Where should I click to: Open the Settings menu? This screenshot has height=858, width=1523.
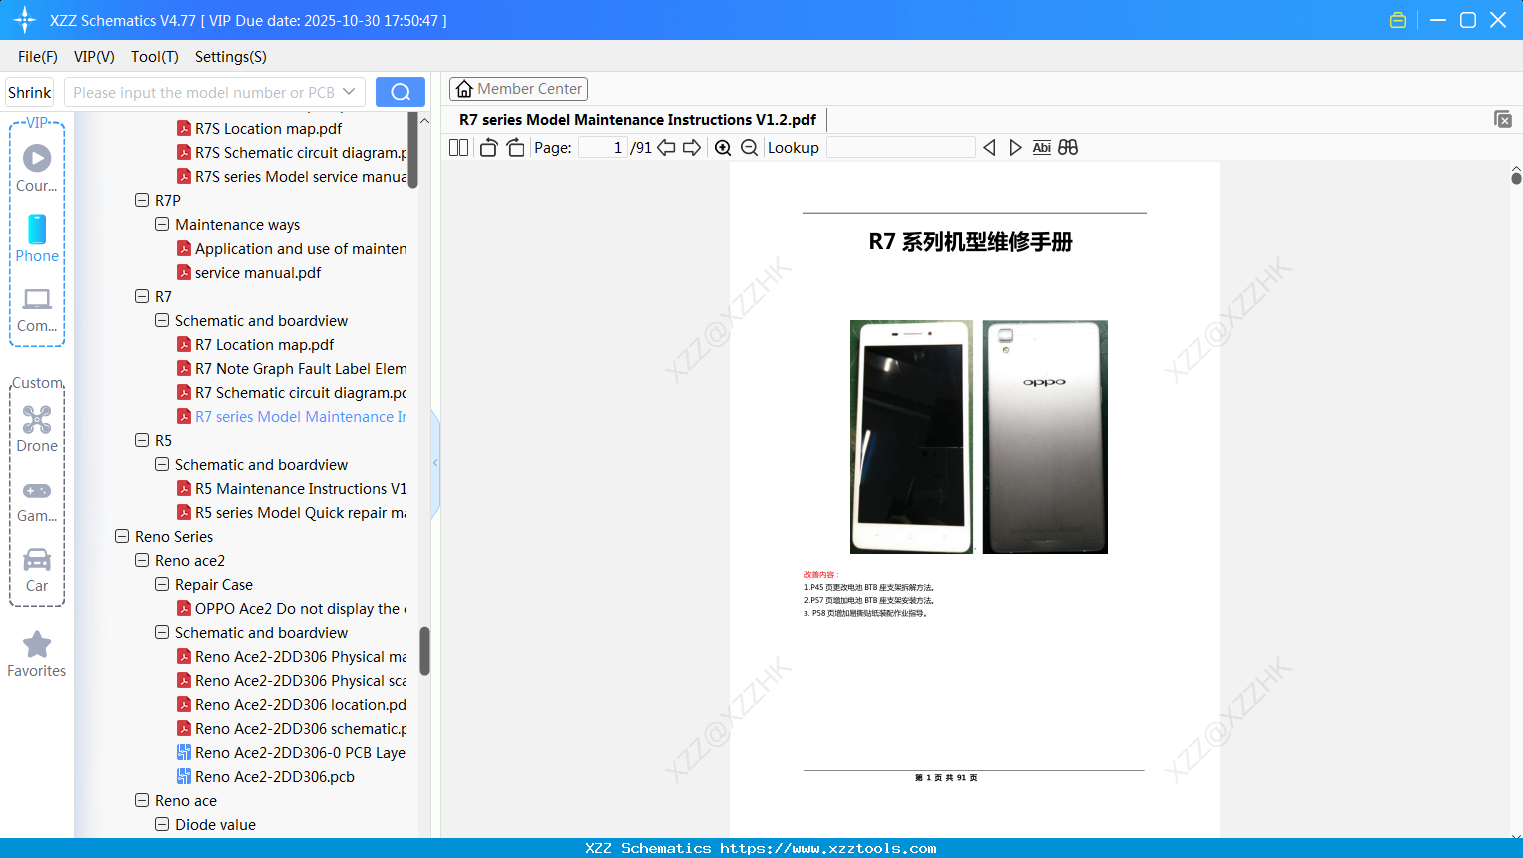[231, 57]
